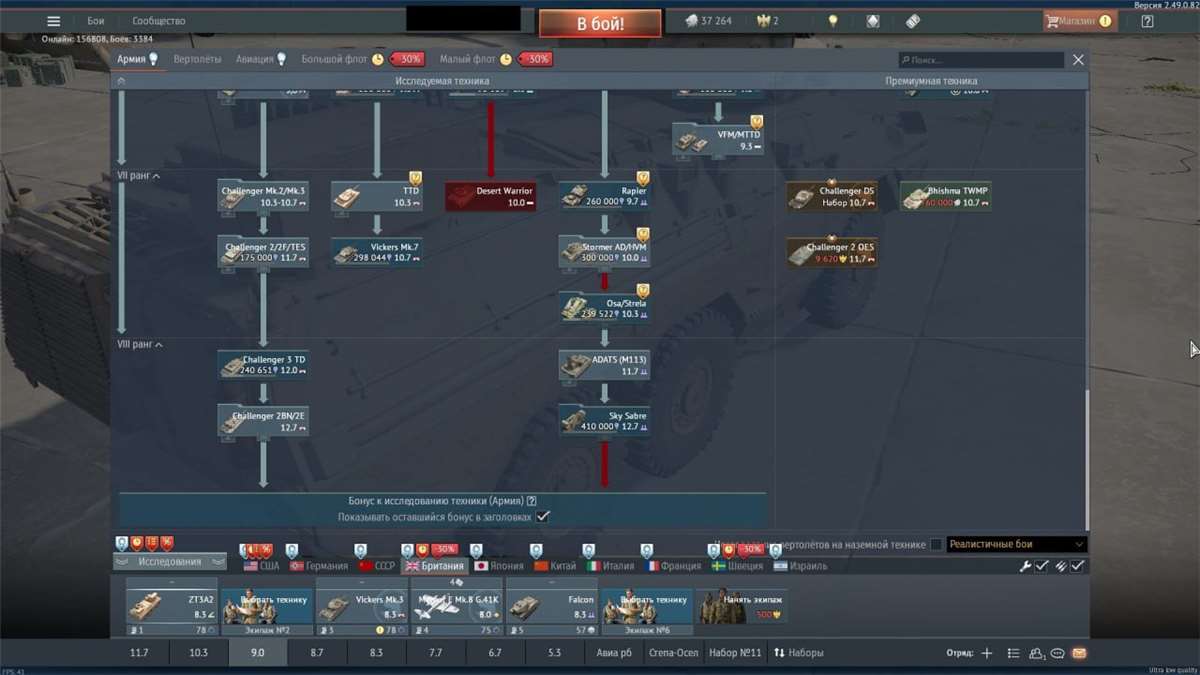
Task: Open the Реалистичные бои game mode dropdown
Action: point(1013,543)
